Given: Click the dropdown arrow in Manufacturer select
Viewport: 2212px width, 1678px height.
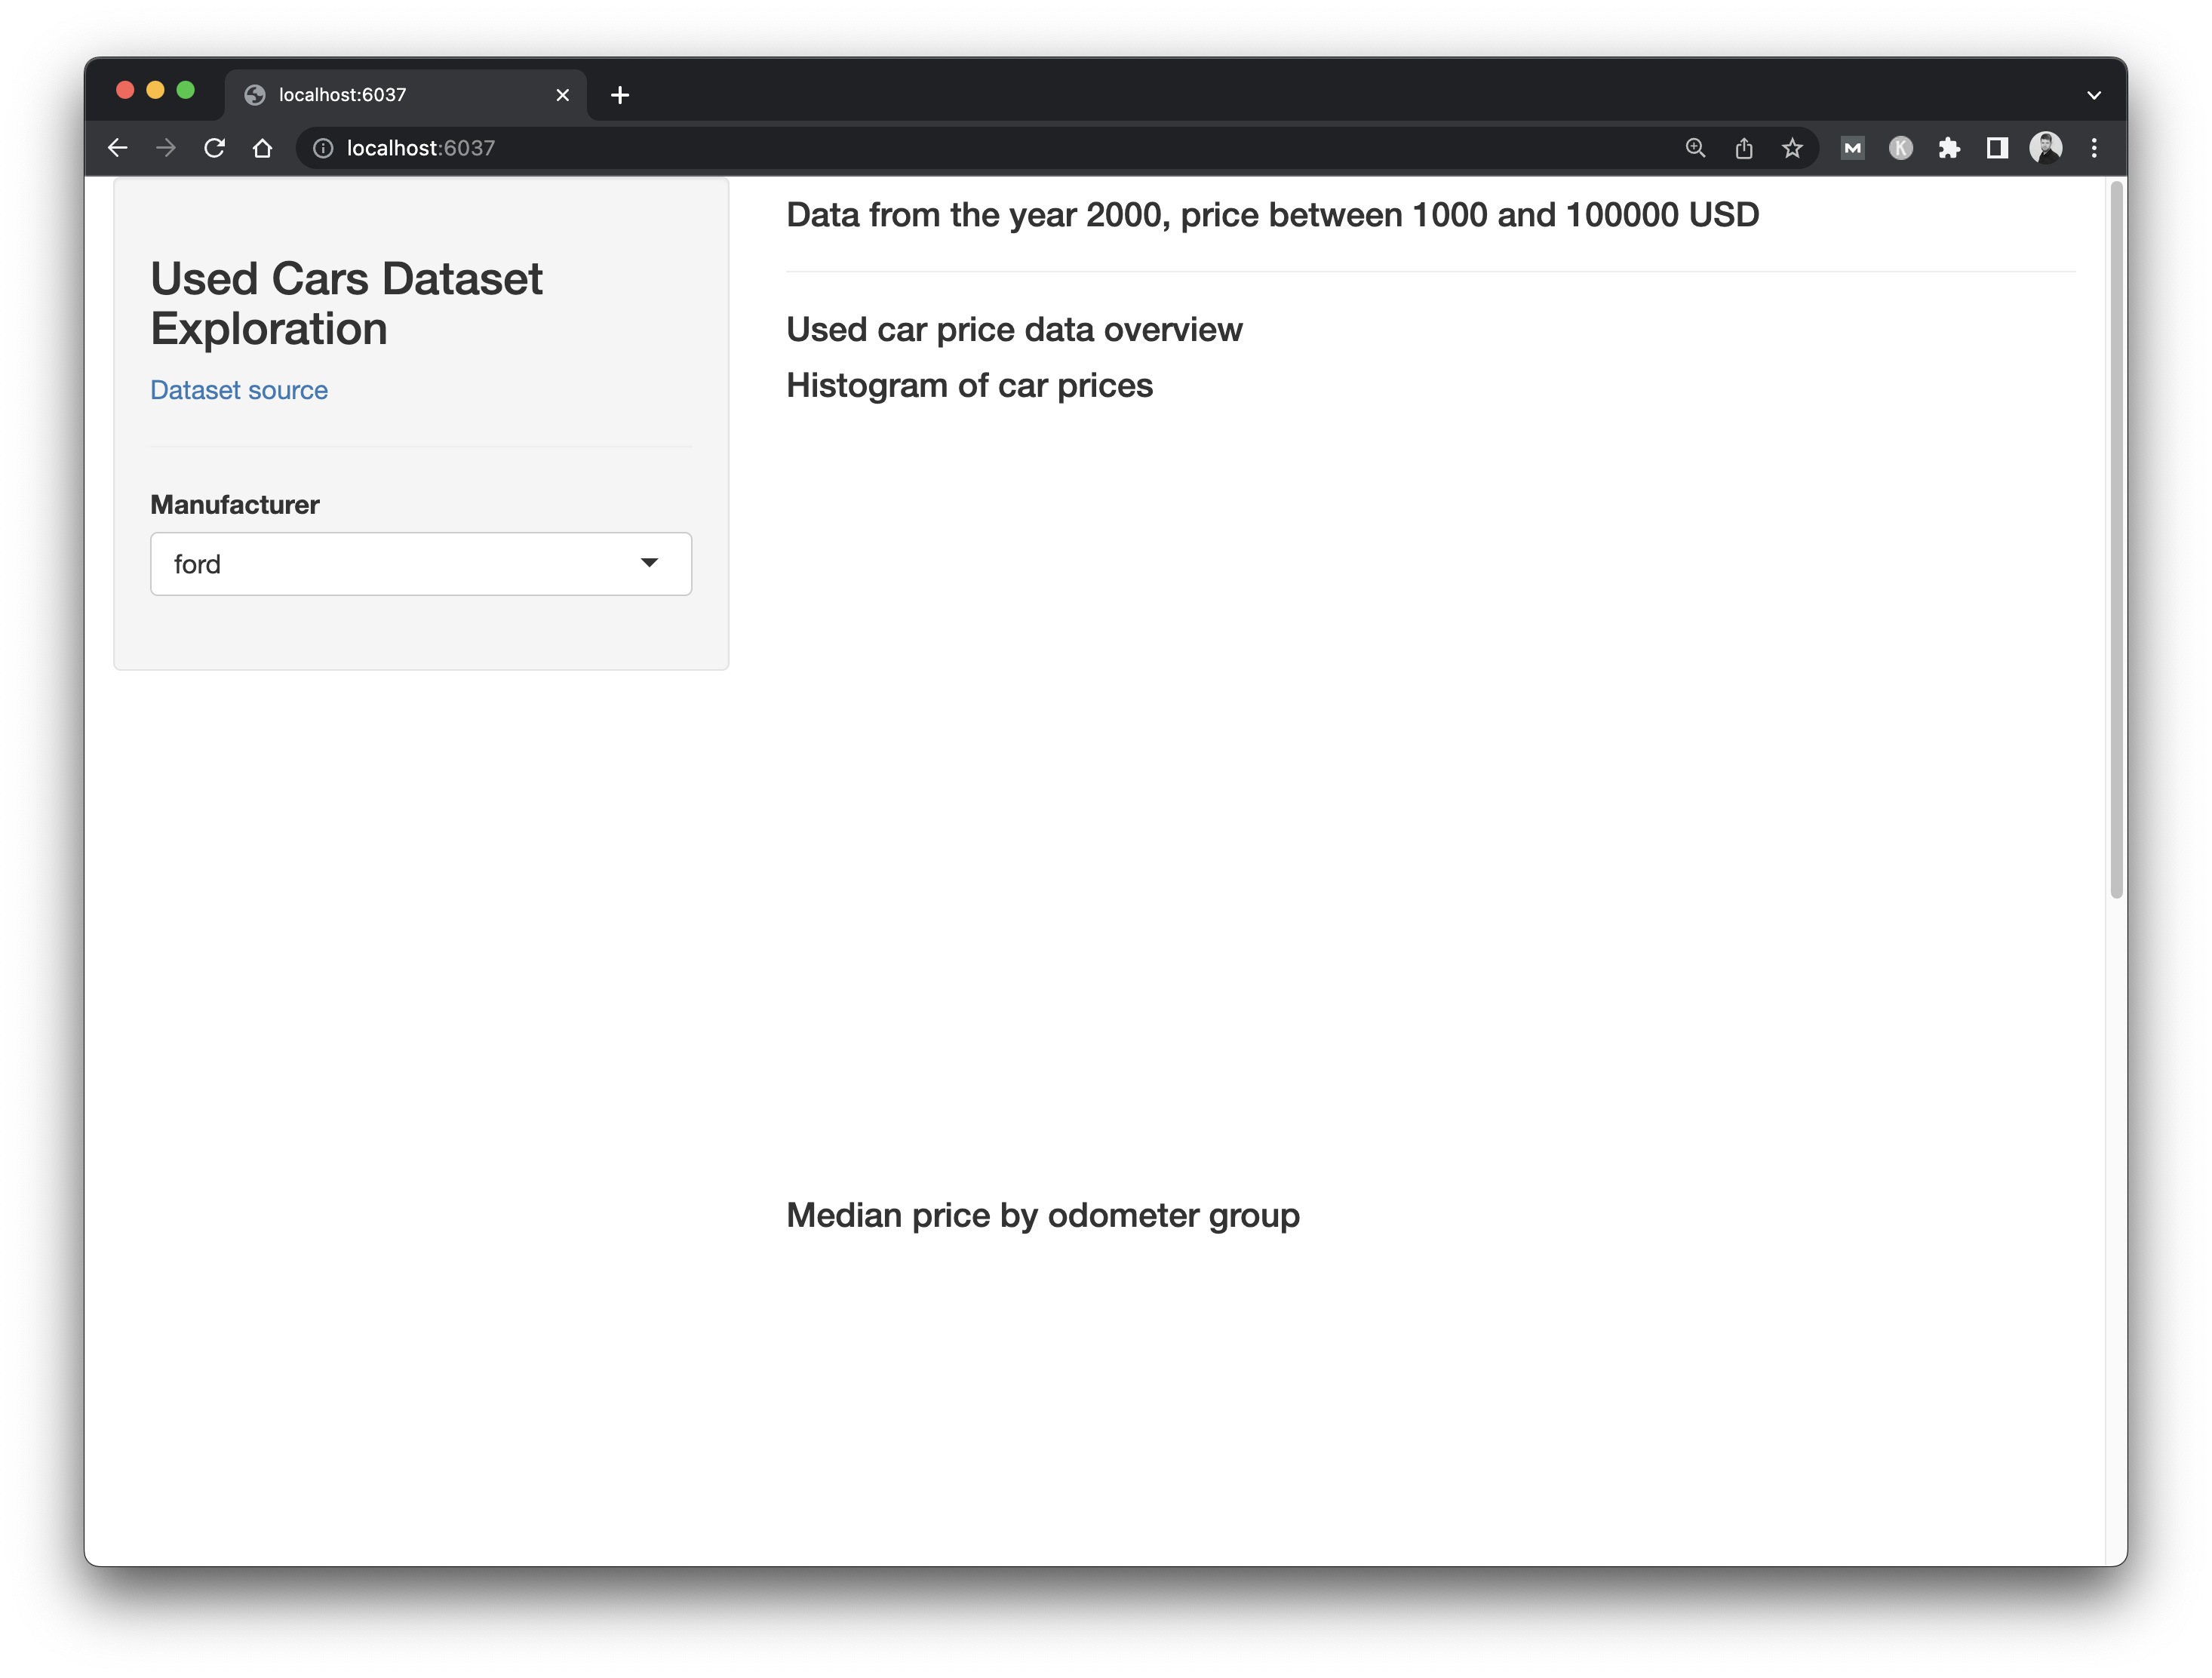Looking at the screenshot, I should tap(650, 563).
